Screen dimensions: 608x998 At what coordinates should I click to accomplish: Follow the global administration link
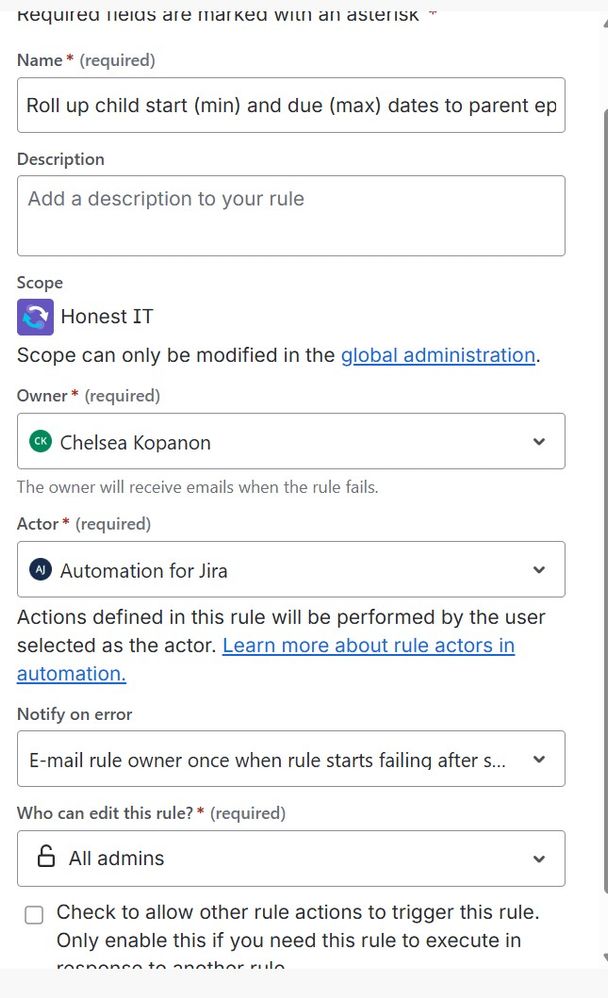(438, 355)
